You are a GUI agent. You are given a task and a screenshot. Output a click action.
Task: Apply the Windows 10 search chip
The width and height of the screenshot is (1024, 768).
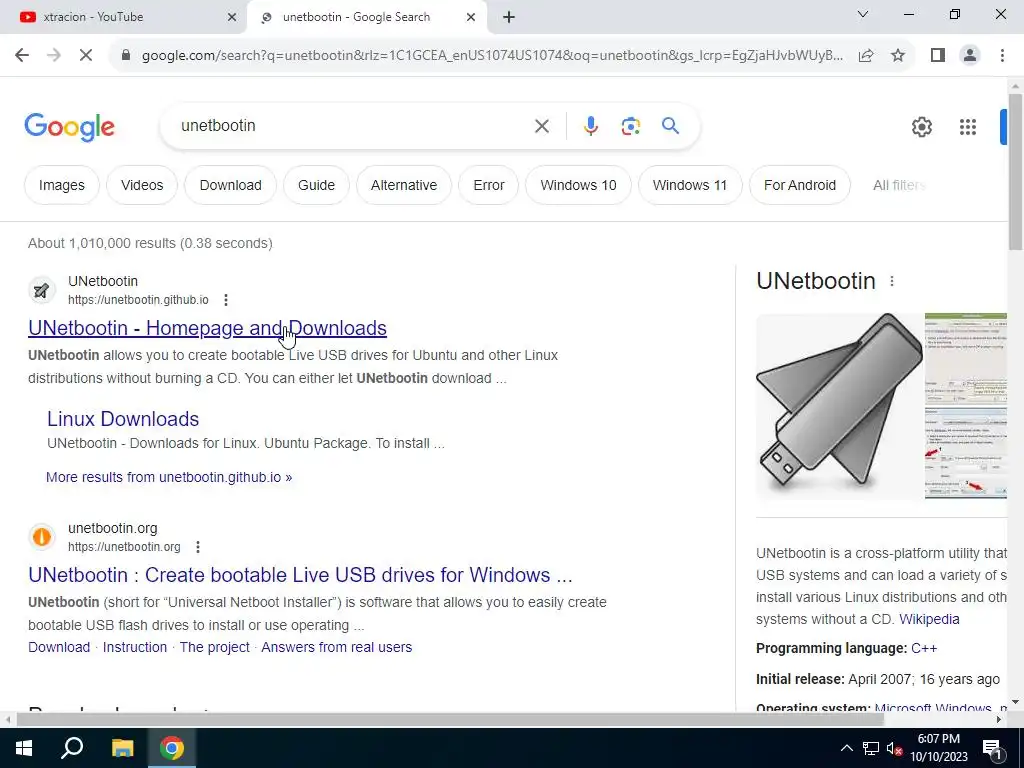click(x=578, y=185)
